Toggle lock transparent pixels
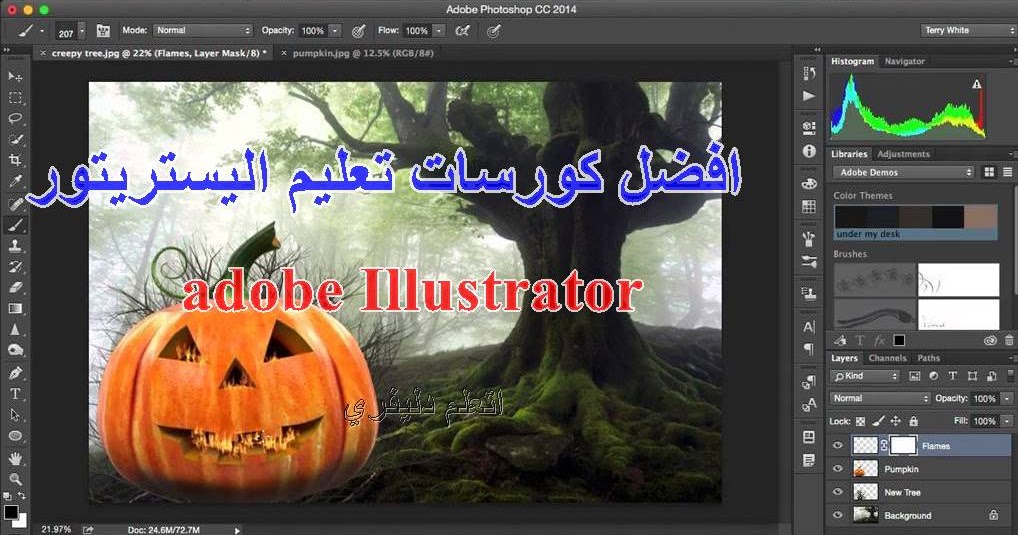This screenshot has height=535, width=1018. 860,421
